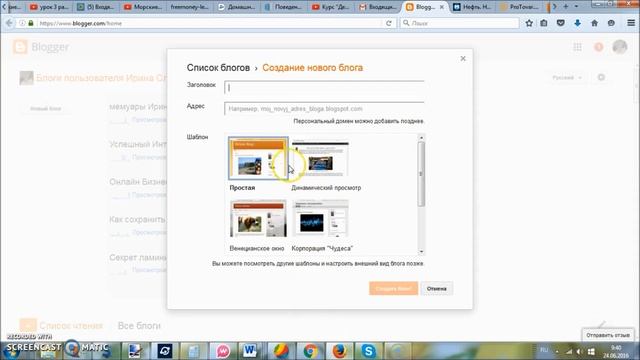Click the template list scrollbar down arrow
640x360 pixels.
pos(421,251)
